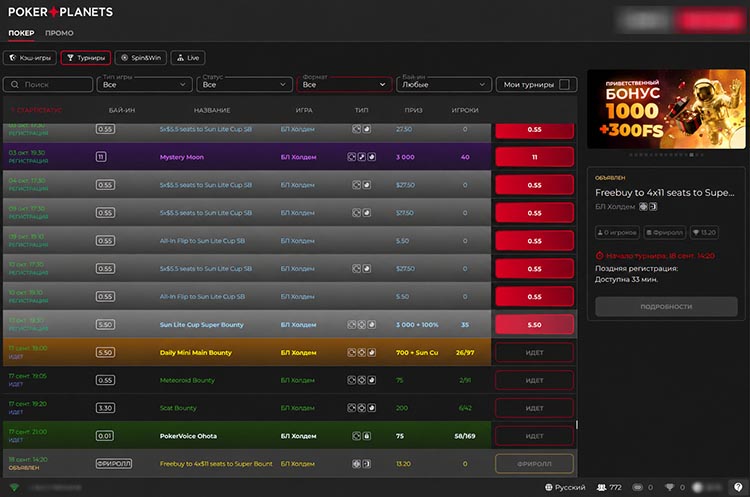Image resolution: width=750 pixels, height=497 pixels.
Task: Select the Spin&Win tab
Action: click(x=141, y=58)
